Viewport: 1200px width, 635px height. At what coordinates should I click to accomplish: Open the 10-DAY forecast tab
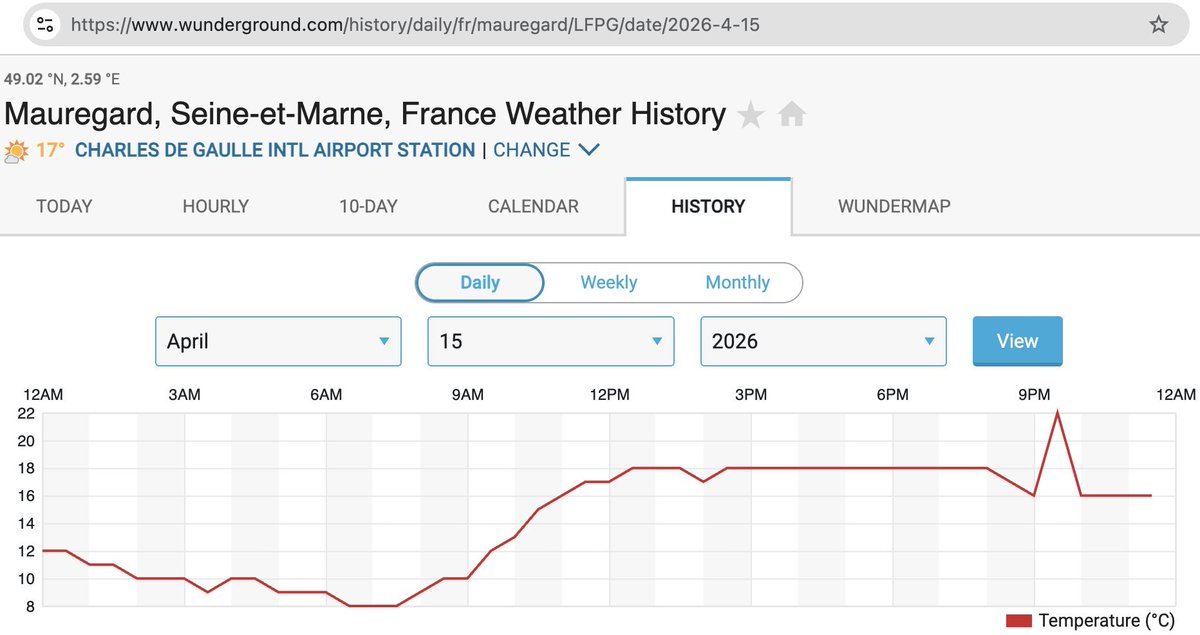(x=368, y=207)
